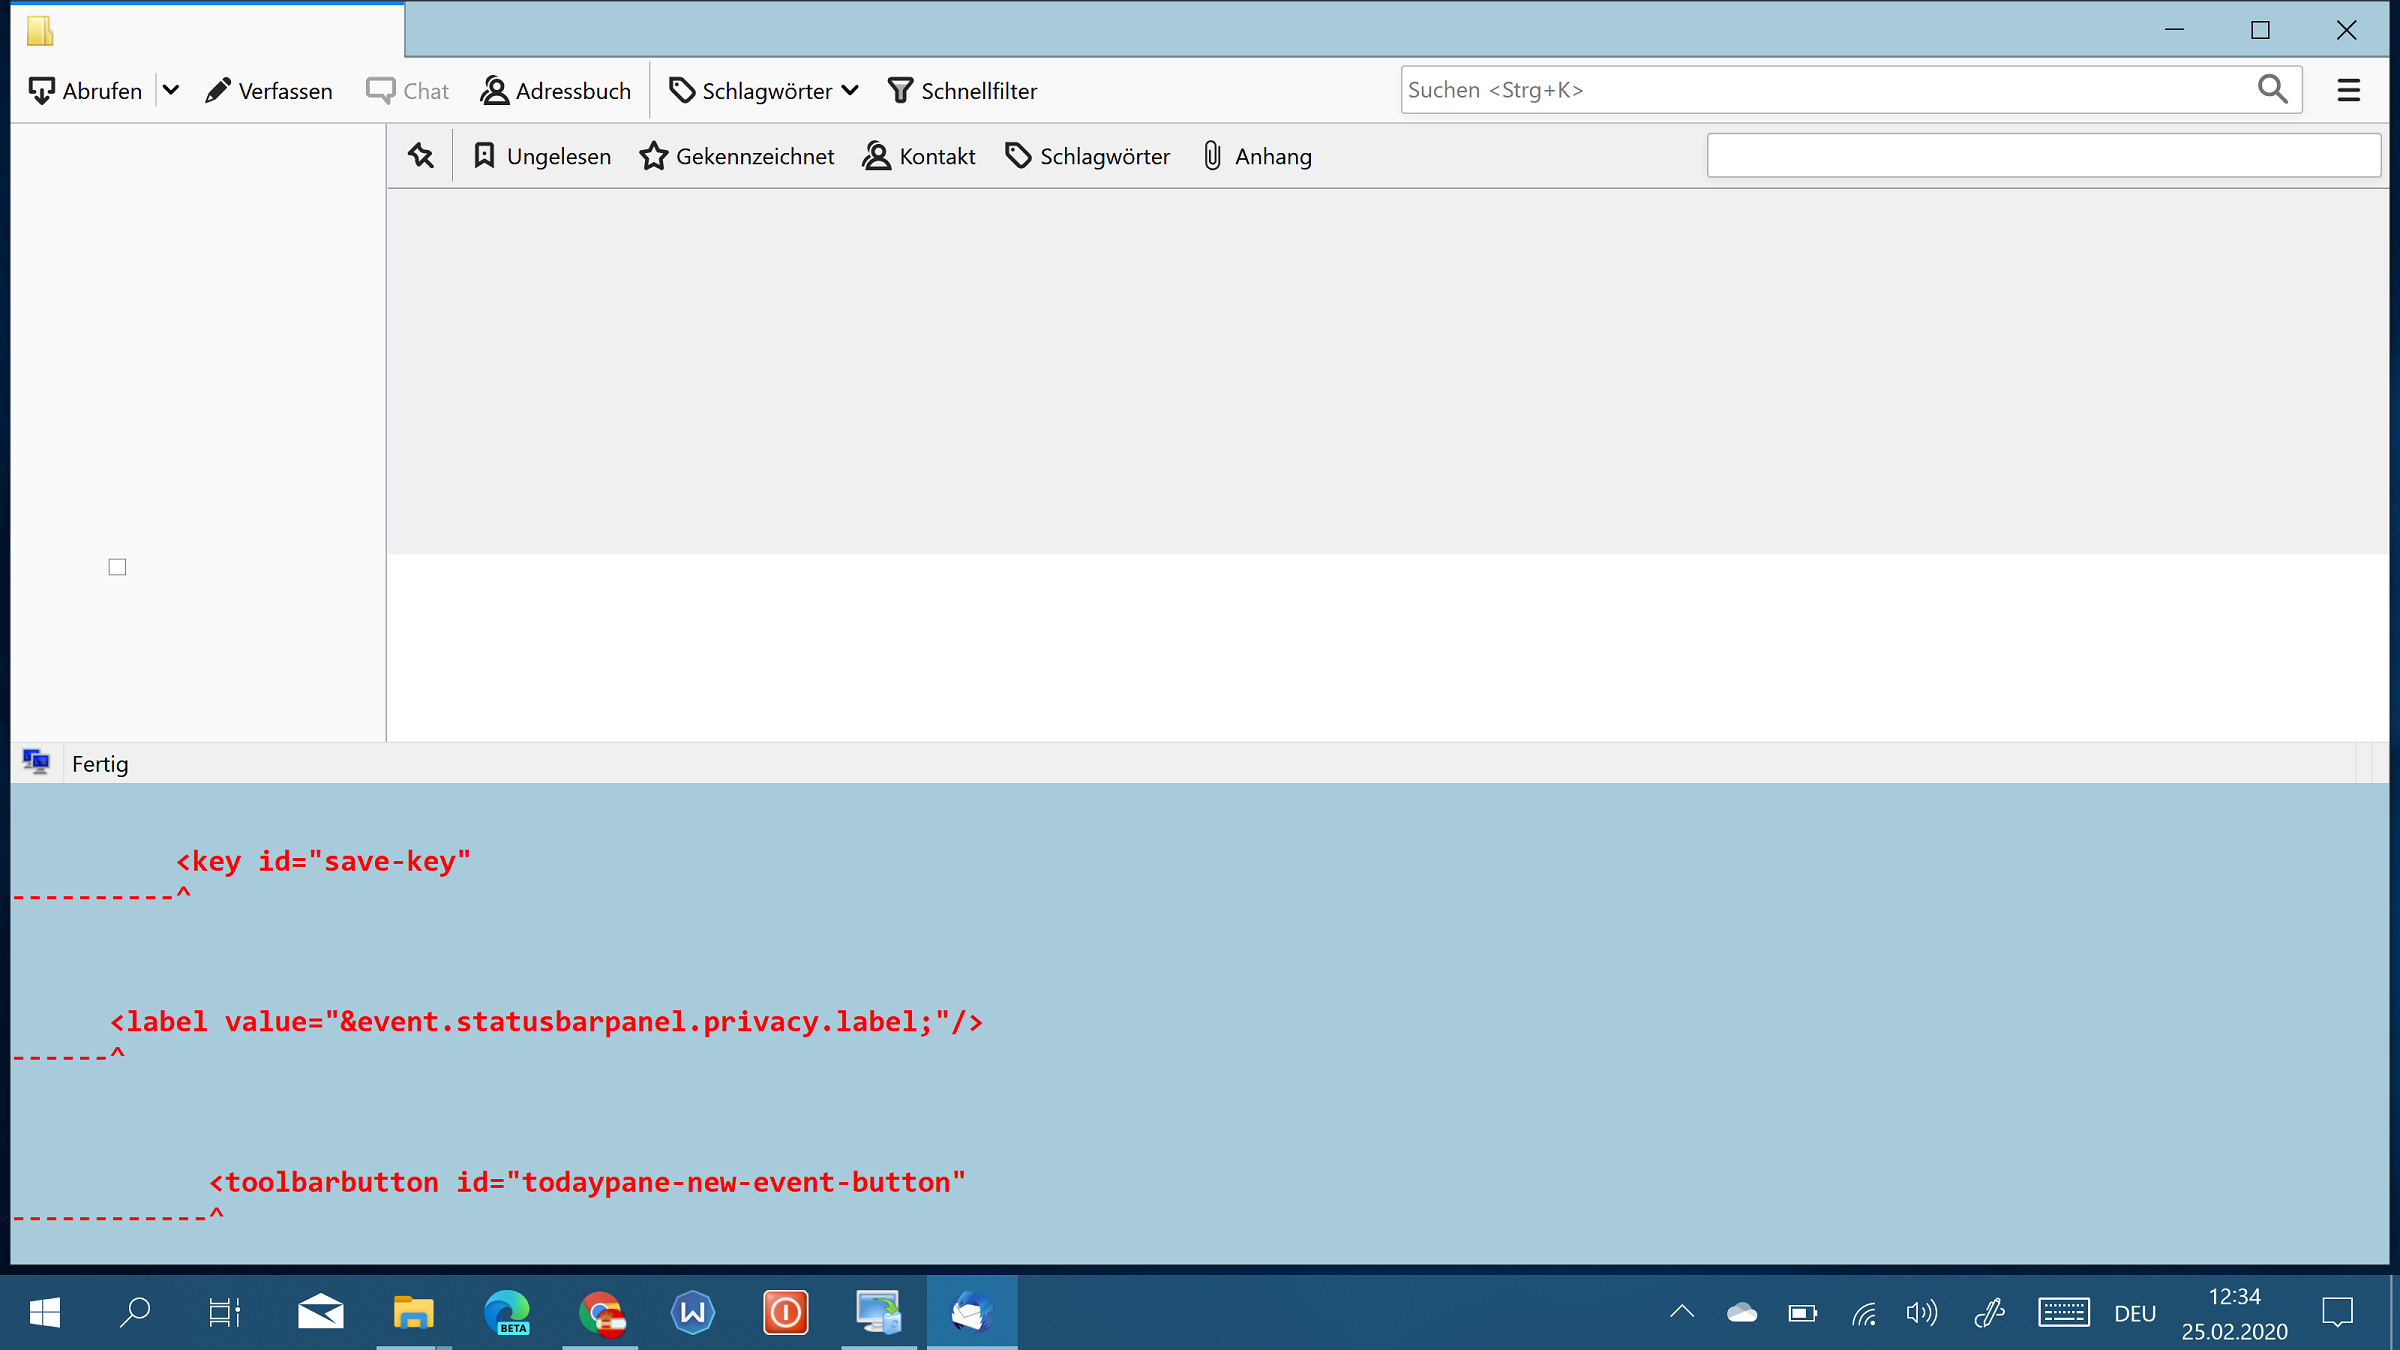
Task: Toggle the Schnellfilter quick filter bar
Action: coord(963,91)
